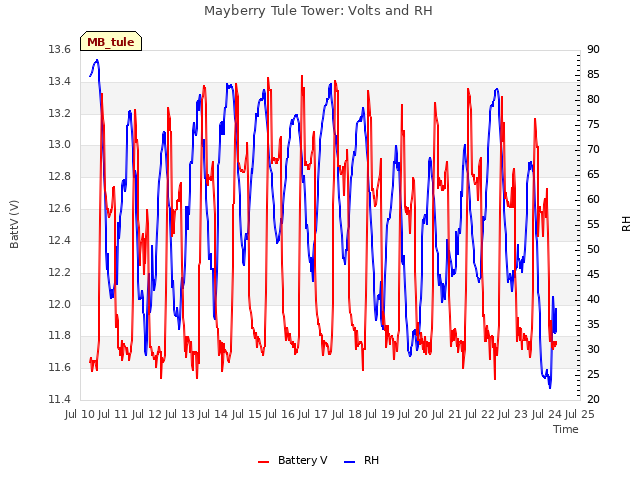This screenshot has height=480, width=640.
Task: Click the 45 tick on RH axis
Action: [593, 274]
